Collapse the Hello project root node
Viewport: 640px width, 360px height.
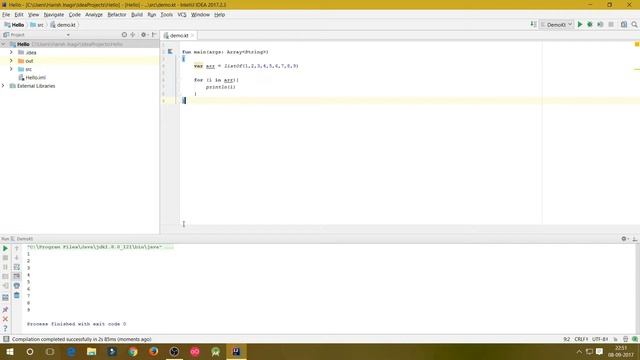tap(4, 44)
